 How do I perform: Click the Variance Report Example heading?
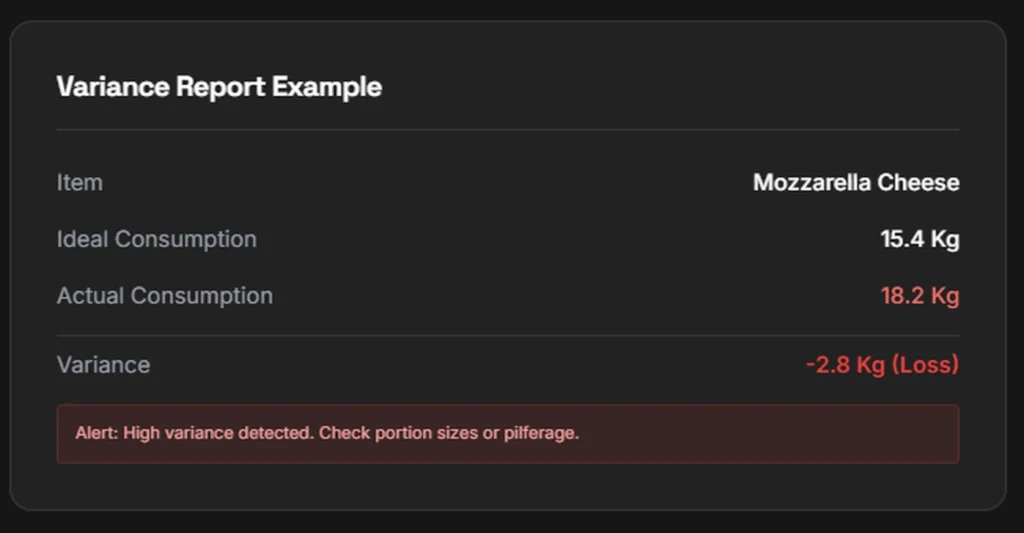[x=219, y=87]
